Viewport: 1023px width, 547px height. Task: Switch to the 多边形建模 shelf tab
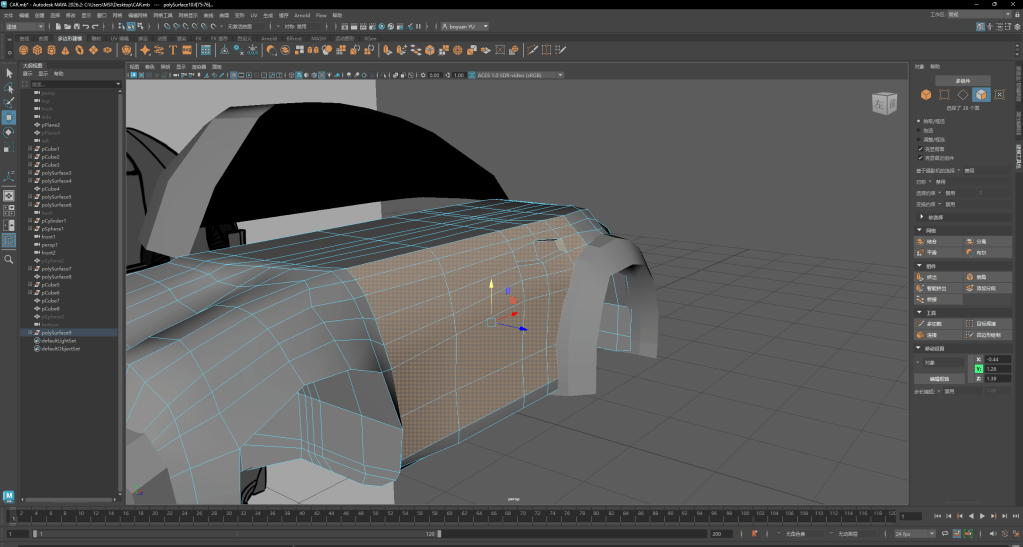[70, 38]
